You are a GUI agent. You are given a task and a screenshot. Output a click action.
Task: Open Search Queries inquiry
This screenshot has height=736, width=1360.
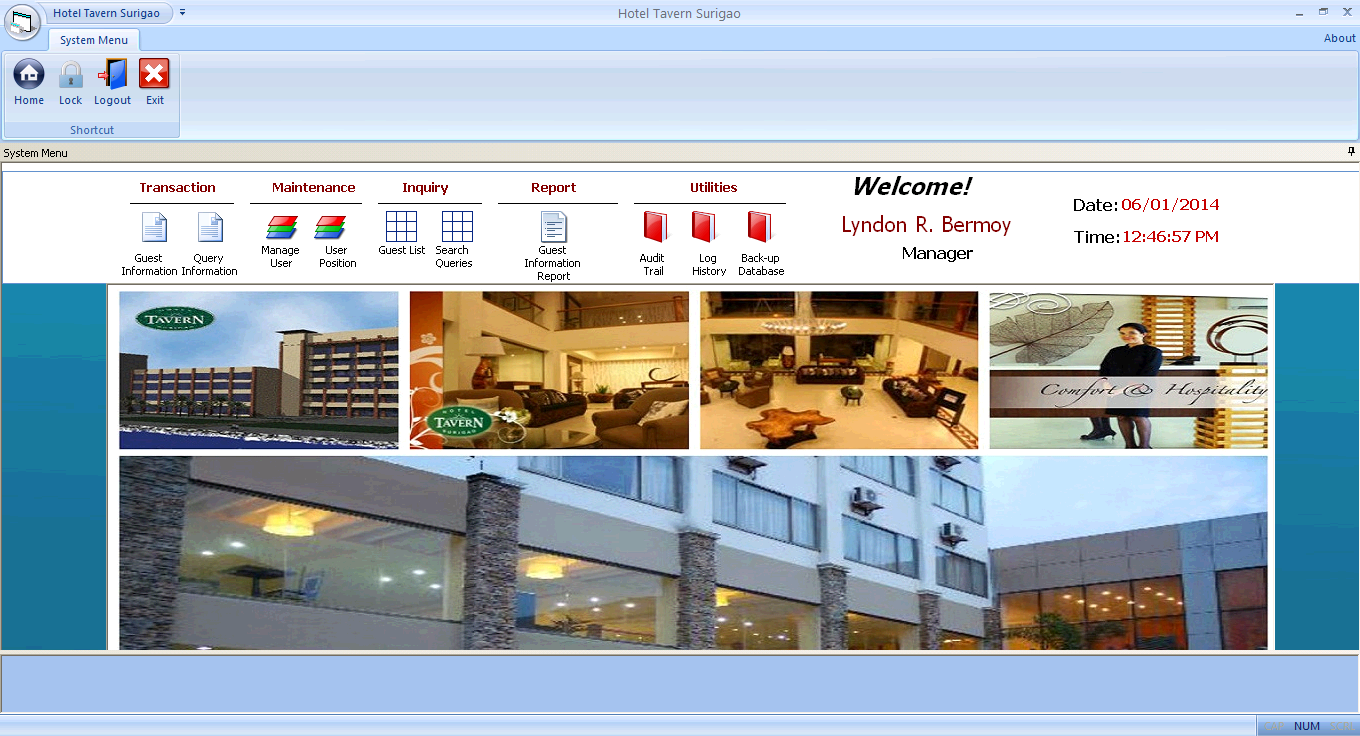coord(457,227)
